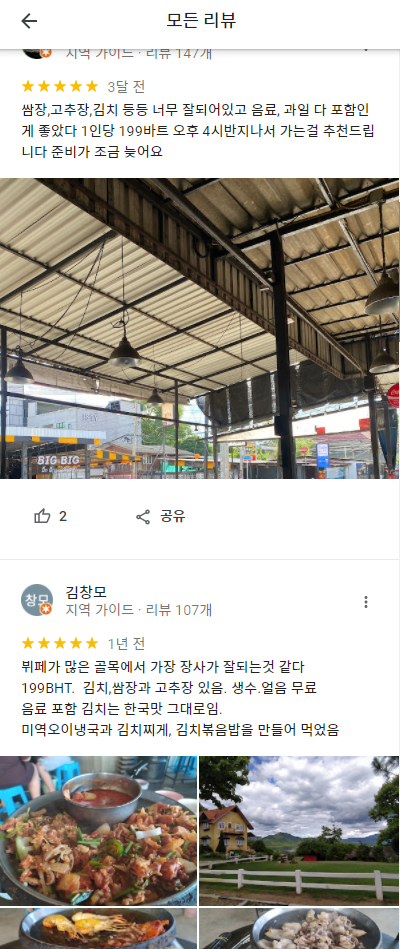Tap the review text about 쌈장,고추장,김치
The width and height of the screenshot is (400, 949).
(x=198, y=131)
